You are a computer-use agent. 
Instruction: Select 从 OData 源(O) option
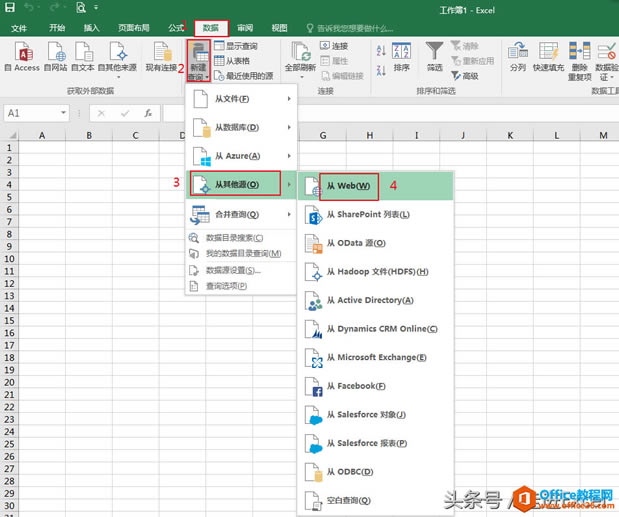click(375, 243)
